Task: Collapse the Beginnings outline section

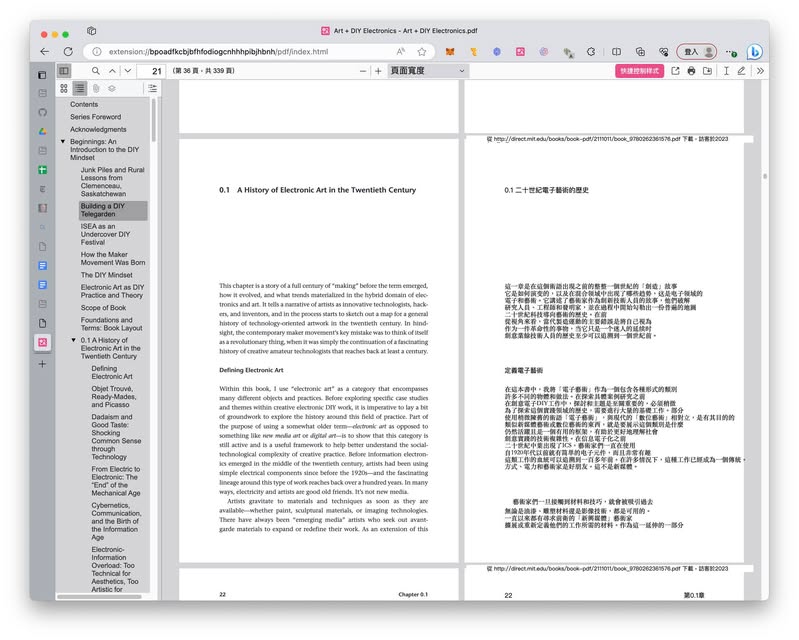Action: 63,143
